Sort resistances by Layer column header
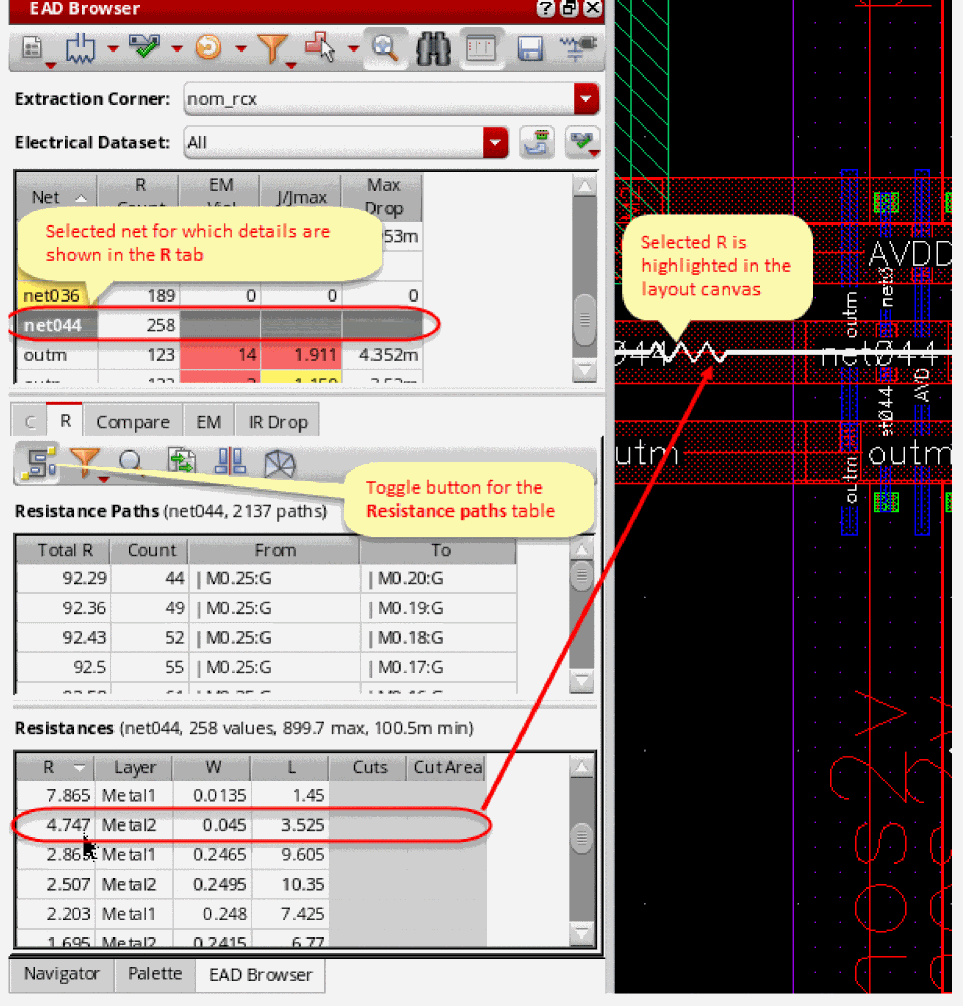This screenshot has width=963, height=1006. 134,768
